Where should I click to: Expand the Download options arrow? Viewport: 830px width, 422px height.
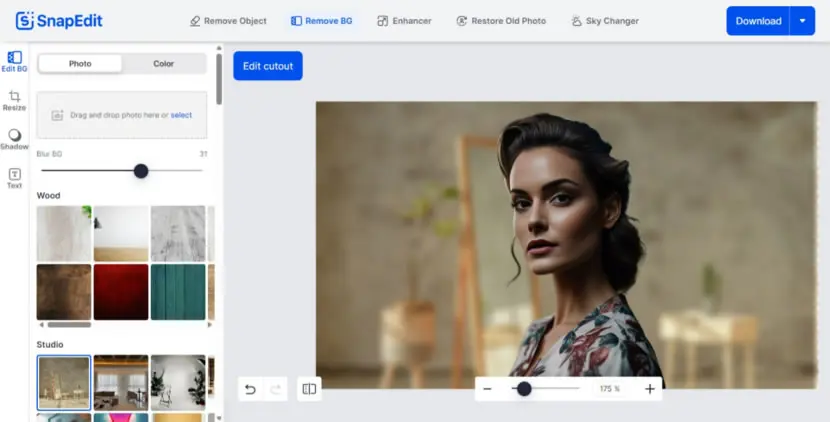click(x=802, y=21)
